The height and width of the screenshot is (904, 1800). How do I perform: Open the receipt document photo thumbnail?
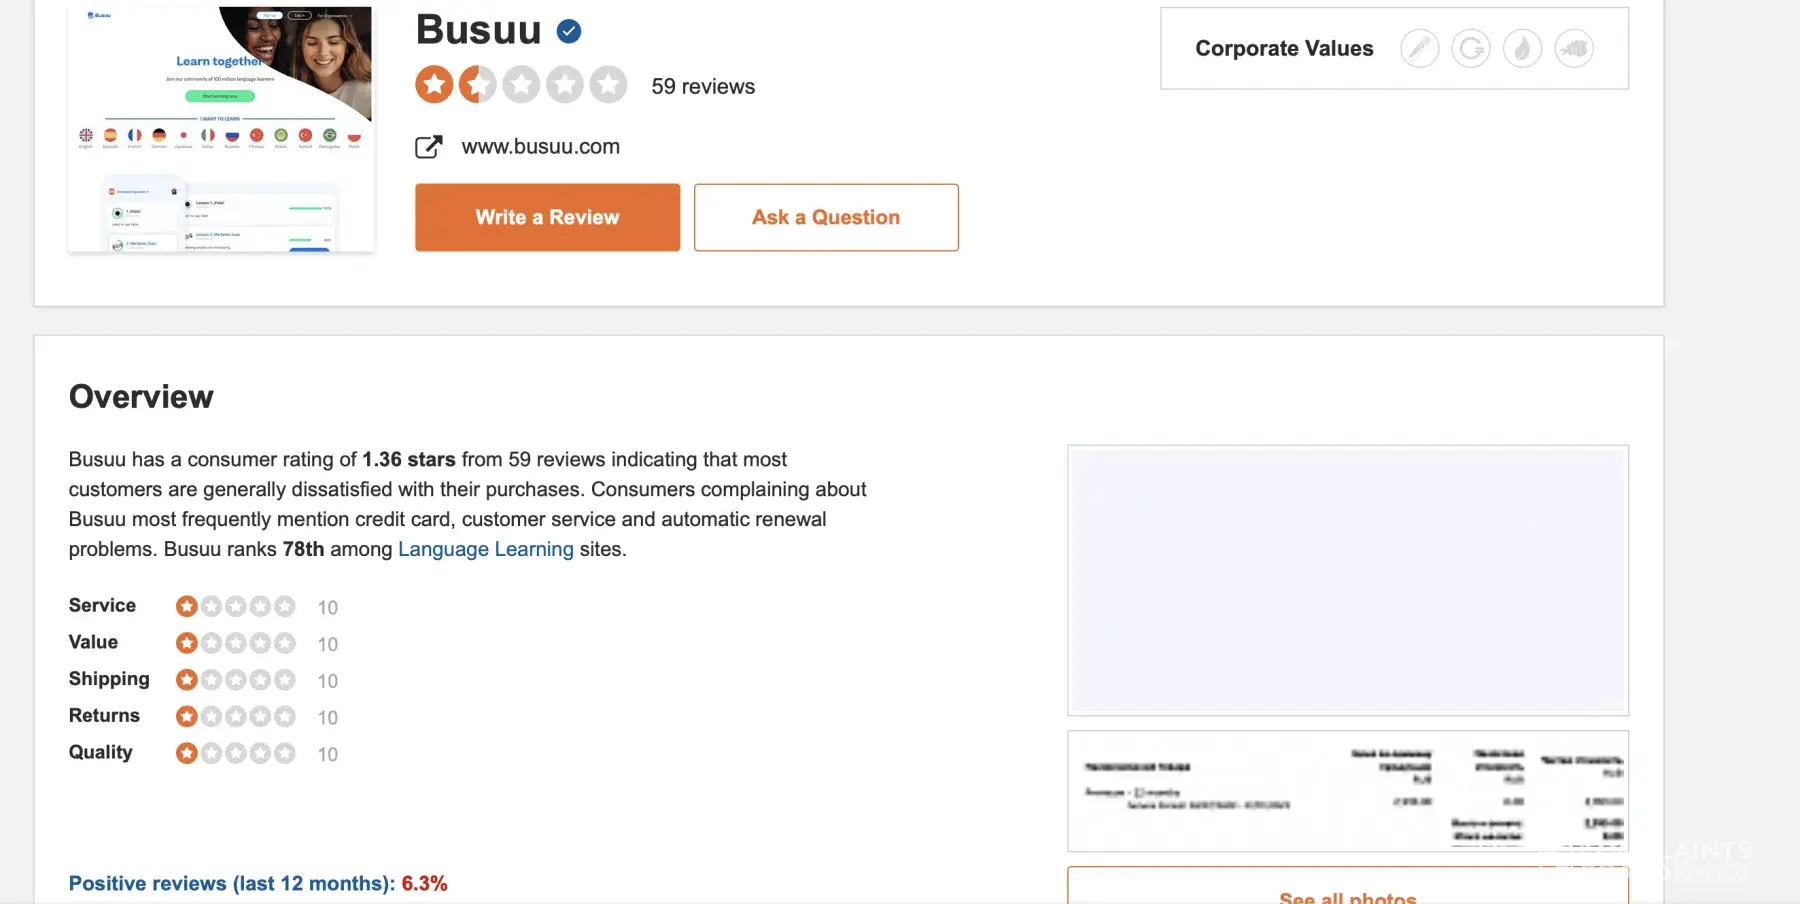pos(1347,791)
